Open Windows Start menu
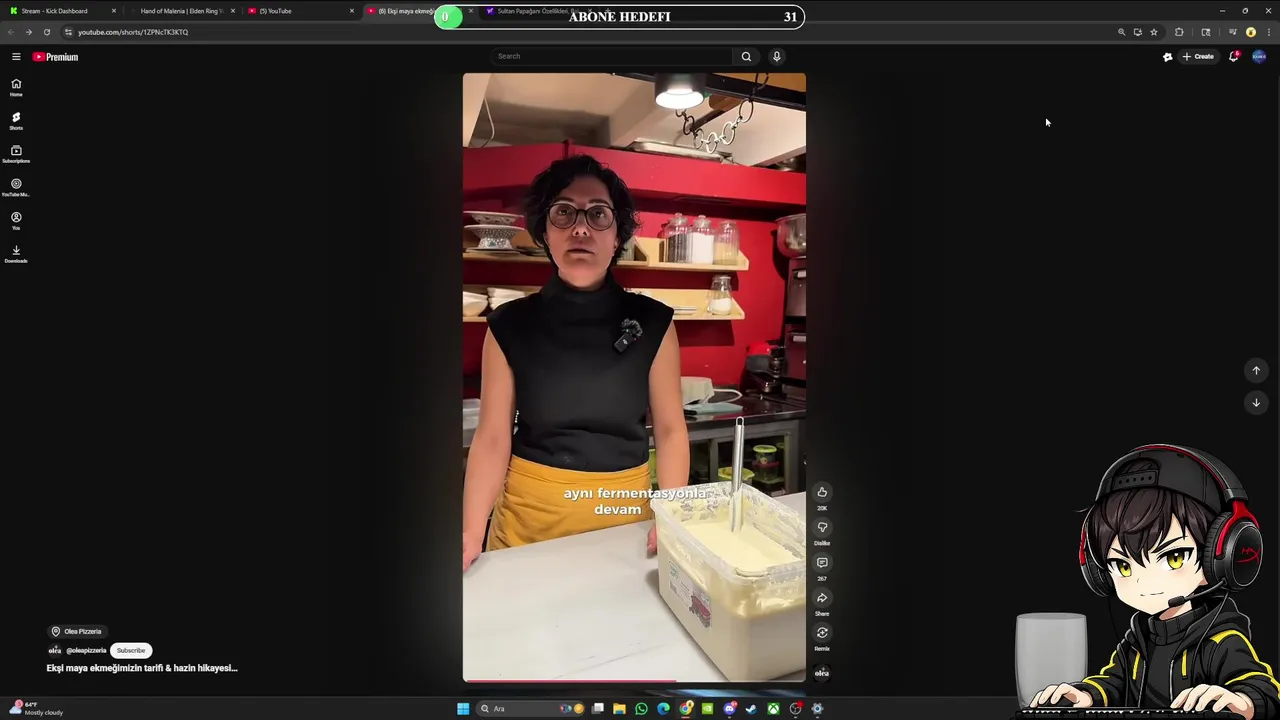The height and width of the screenshot is (720, 1280). click(463, 709)
